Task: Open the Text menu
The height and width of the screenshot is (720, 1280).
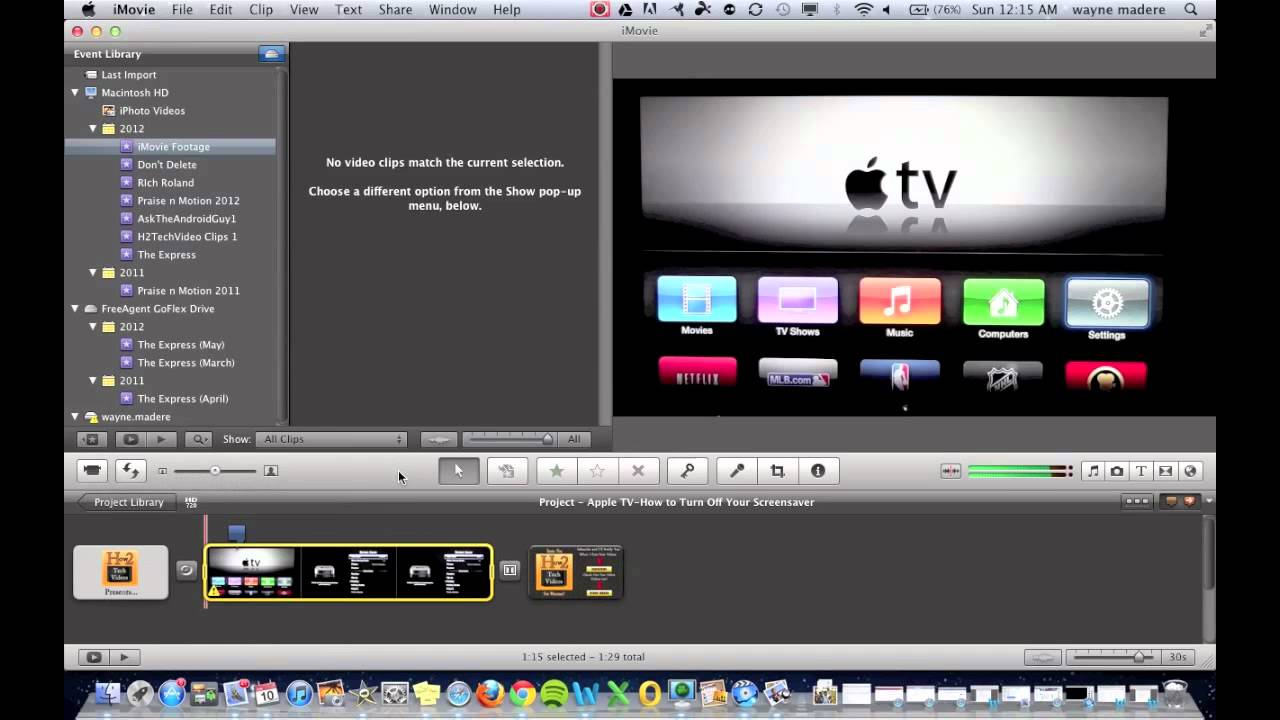Action: tap(348, 9)
